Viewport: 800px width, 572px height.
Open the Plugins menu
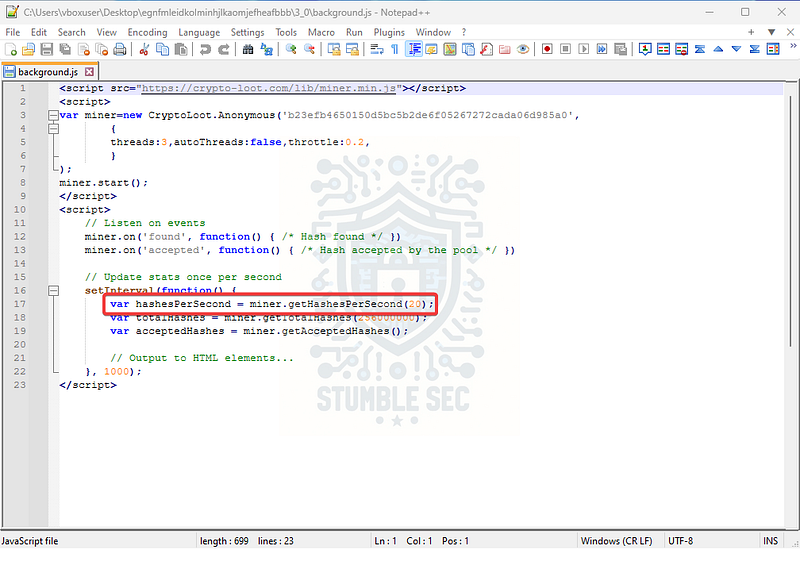(x=389, y=32)
